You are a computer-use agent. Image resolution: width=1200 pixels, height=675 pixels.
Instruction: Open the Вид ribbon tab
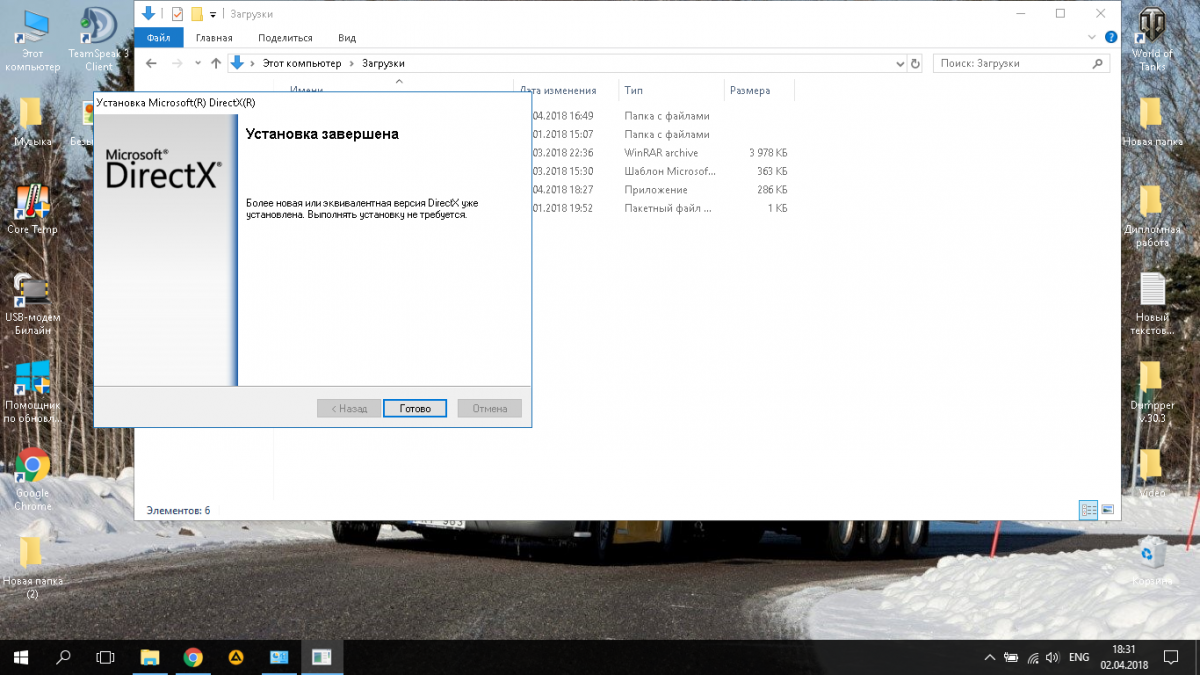(x=347, y=38)
